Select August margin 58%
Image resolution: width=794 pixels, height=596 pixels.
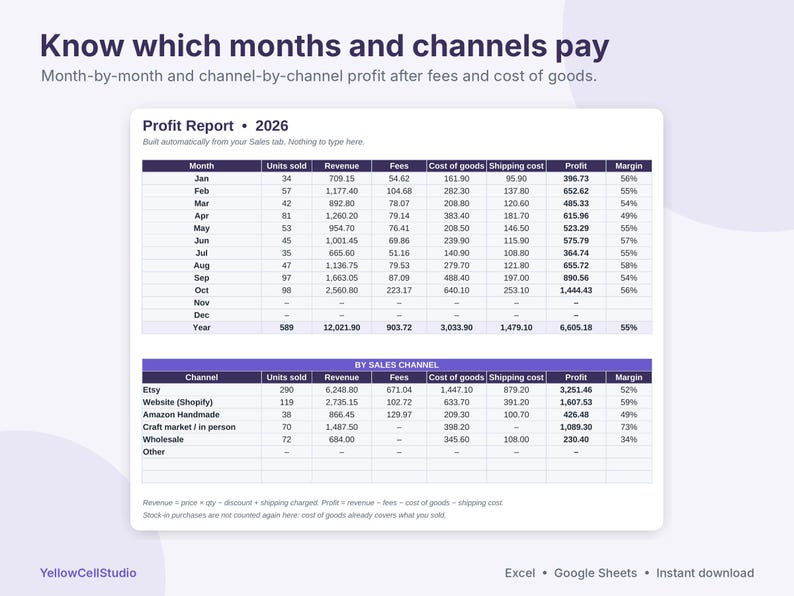click(x=628, y=265)
